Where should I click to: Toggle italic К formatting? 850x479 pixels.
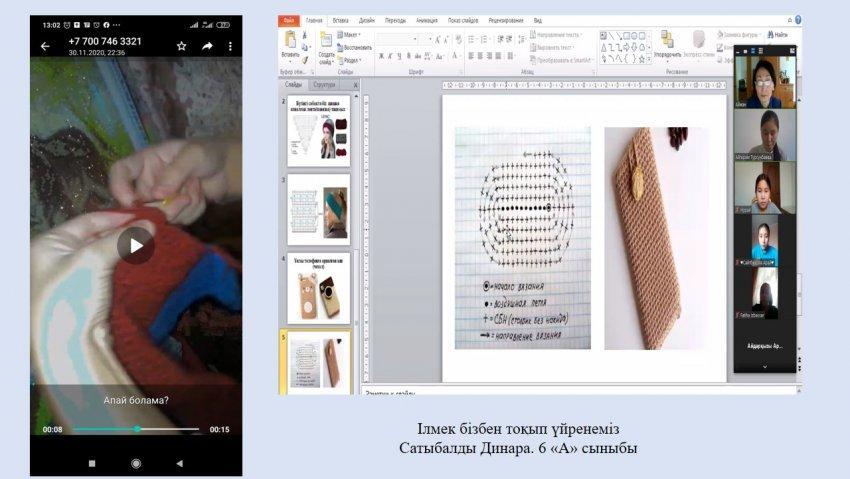(390, 56)
